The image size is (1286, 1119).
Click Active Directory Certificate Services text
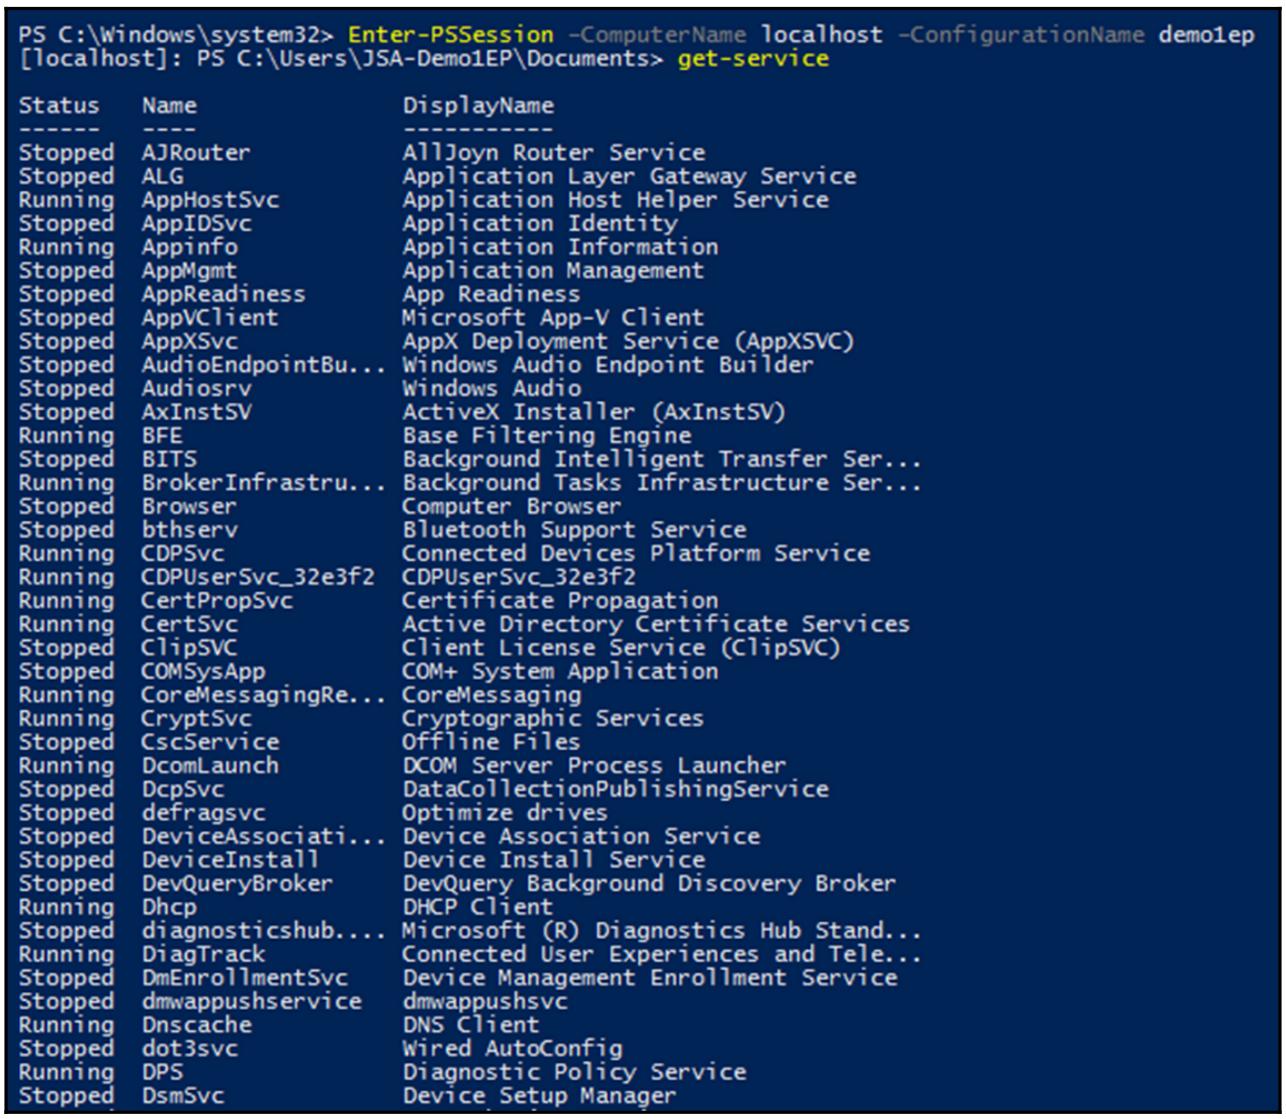(655, 624)
